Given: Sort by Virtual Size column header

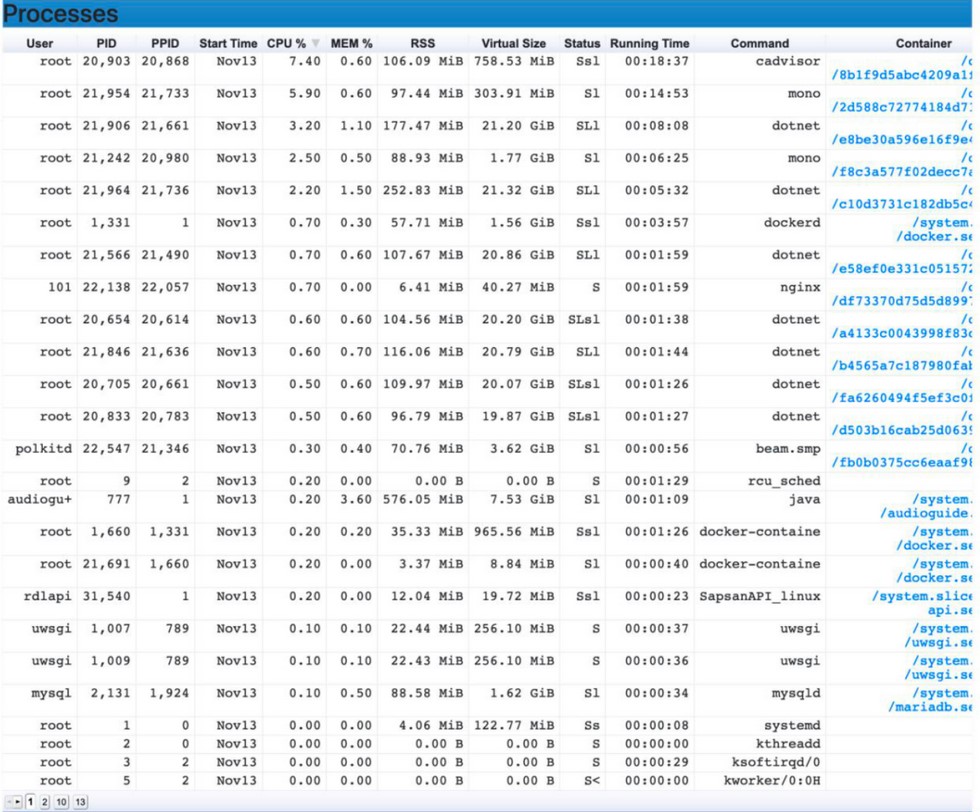Looking at the screenshot, I should [x=513, y=43].
